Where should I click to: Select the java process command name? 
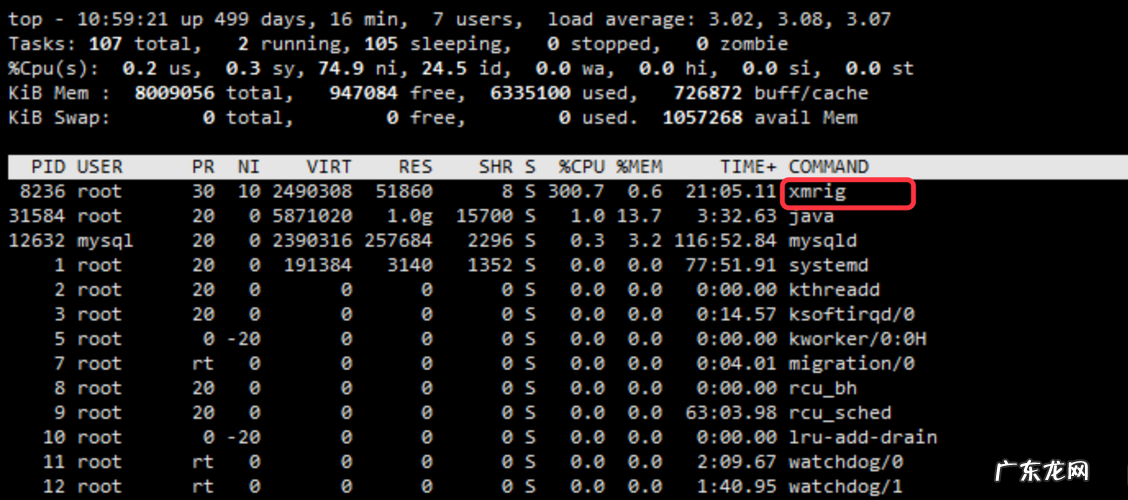tap(811, 216)
